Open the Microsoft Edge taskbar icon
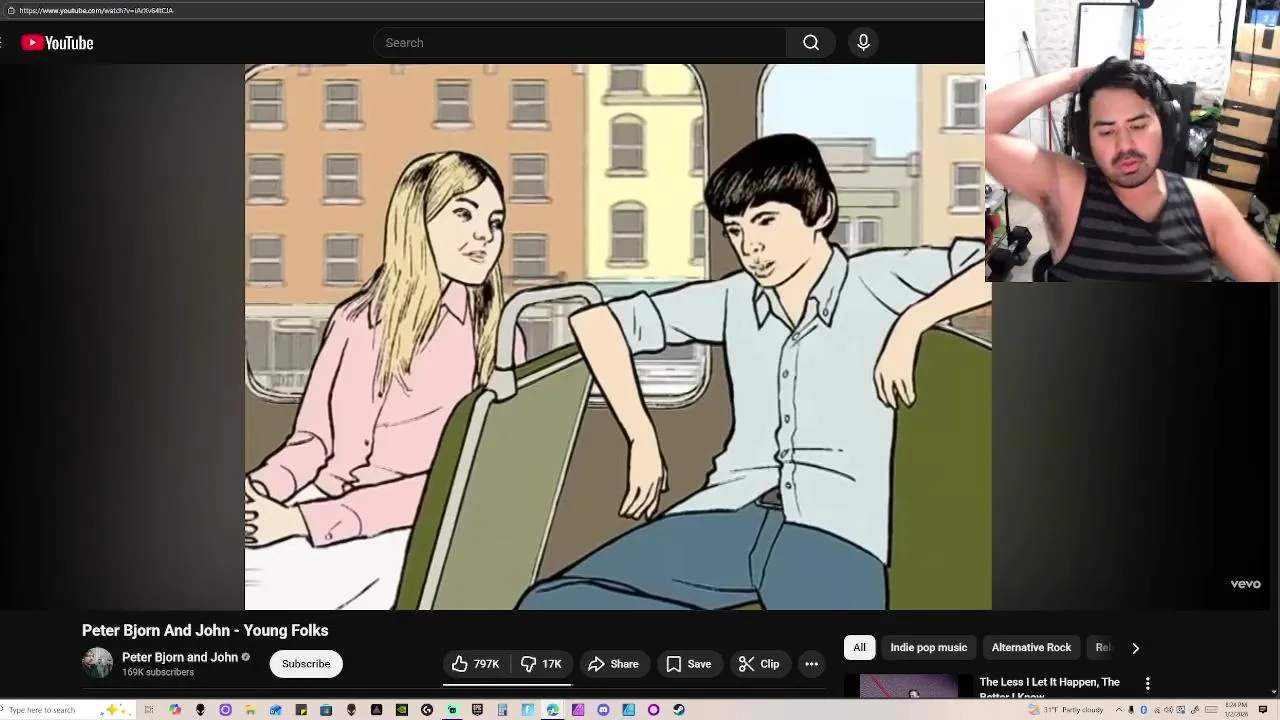 pos(552,710)
